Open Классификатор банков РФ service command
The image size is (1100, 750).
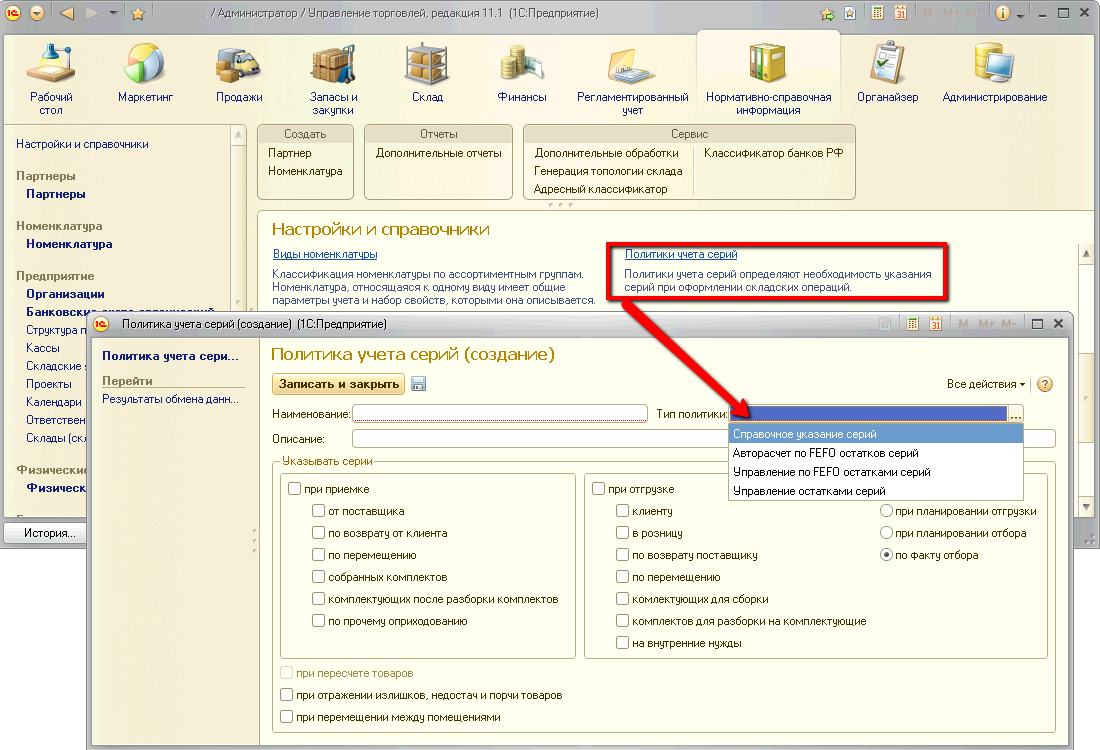(x=773, y=153)
